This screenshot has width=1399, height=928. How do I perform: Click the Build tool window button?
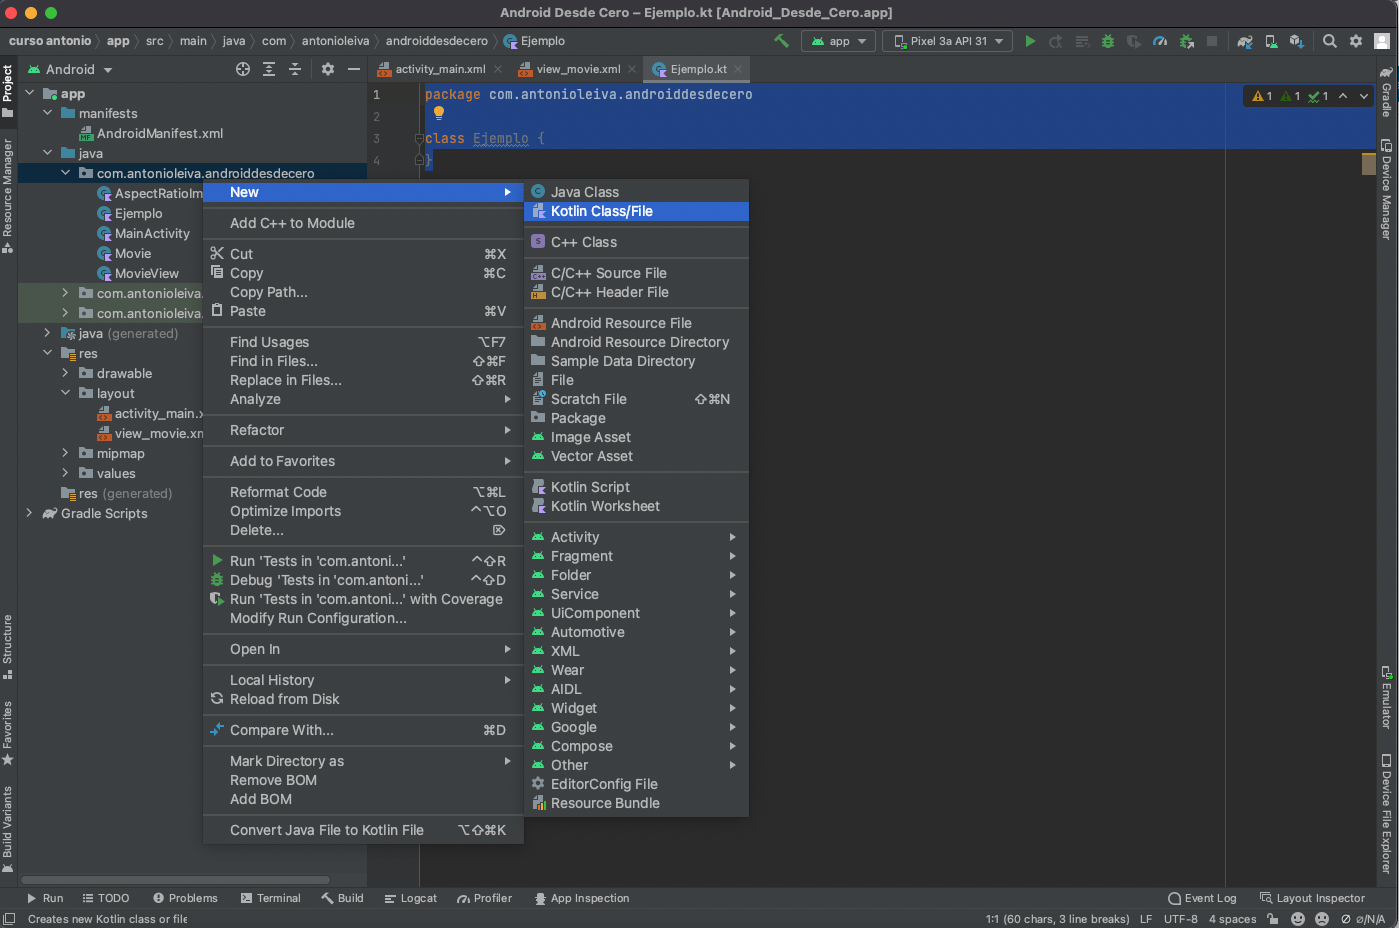click(342, 898)
